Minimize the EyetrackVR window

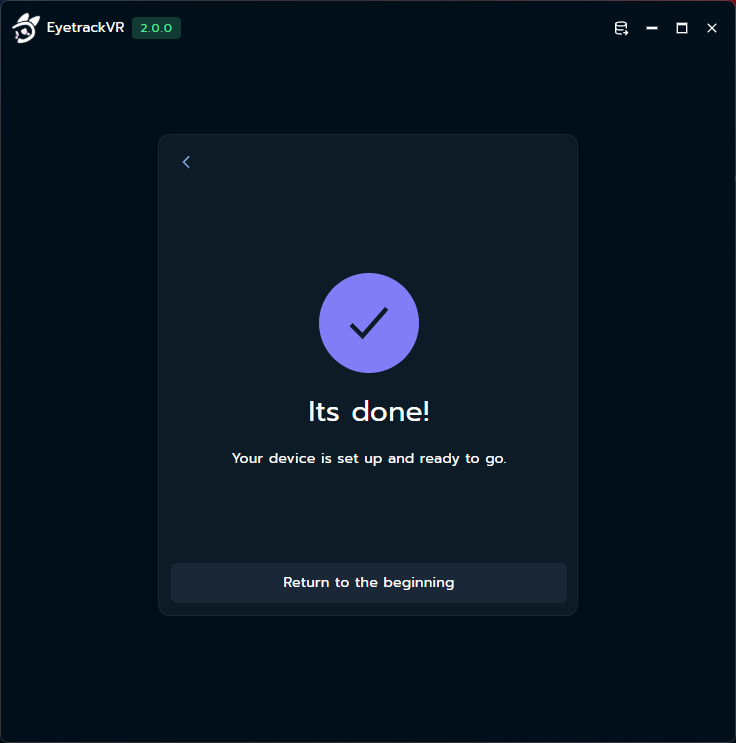click(x=652, y=28)
